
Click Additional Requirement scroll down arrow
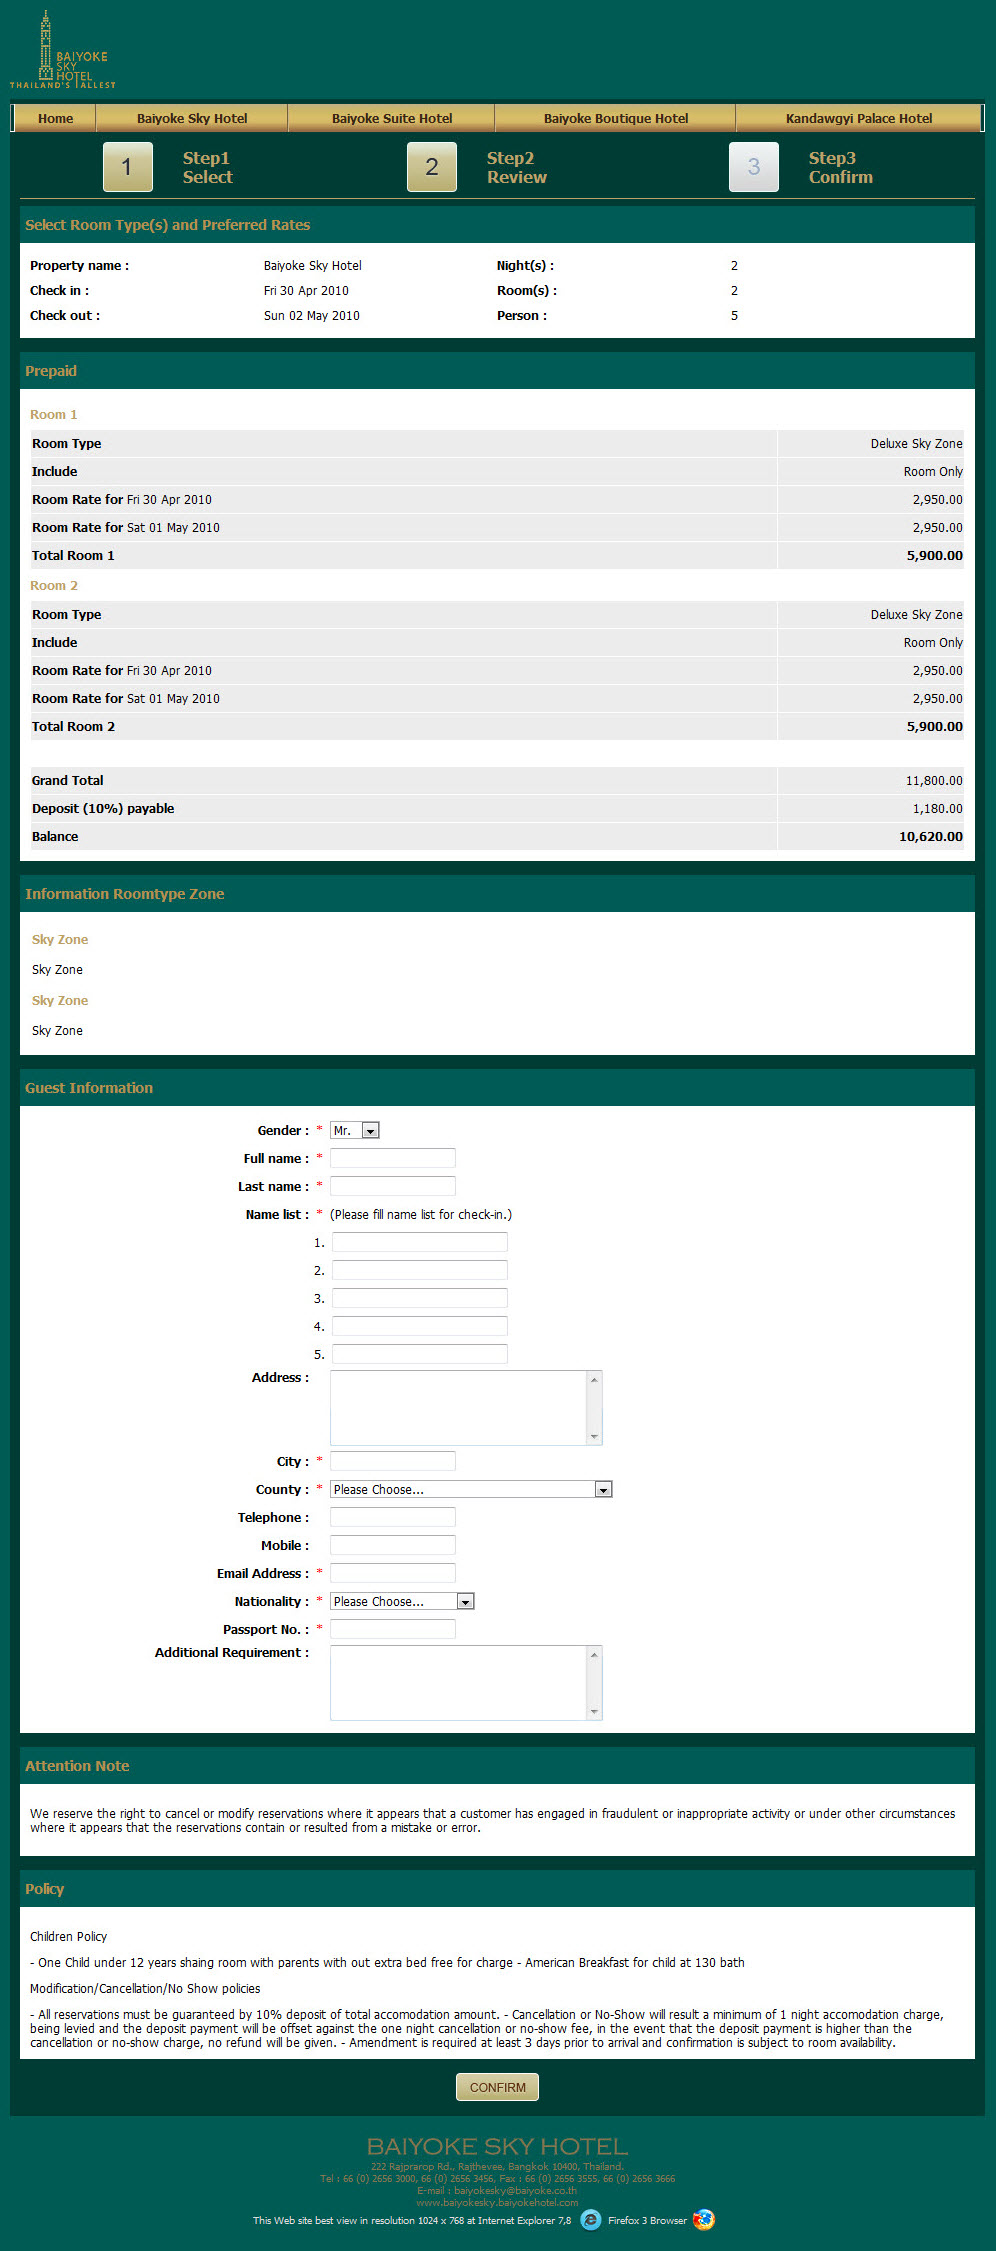(x=594, y=1711)
